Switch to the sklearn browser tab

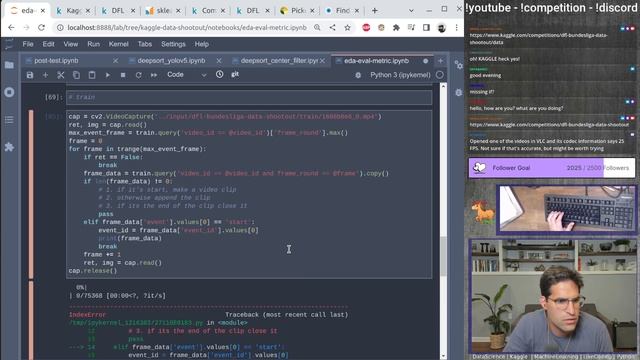[162, 11]
